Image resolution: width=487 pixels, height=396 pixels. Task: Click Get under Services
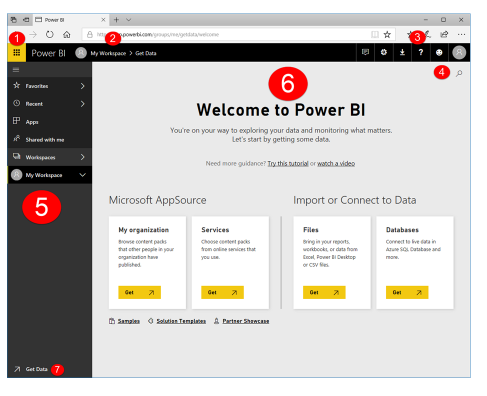pyautogui.click(x=222, y=292)
